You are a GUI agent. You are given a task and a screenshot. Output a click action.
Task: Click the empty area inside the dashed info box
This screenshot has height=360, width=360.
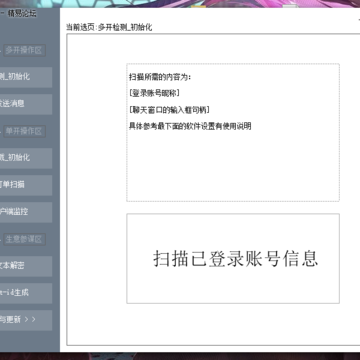tap(233, 167)
